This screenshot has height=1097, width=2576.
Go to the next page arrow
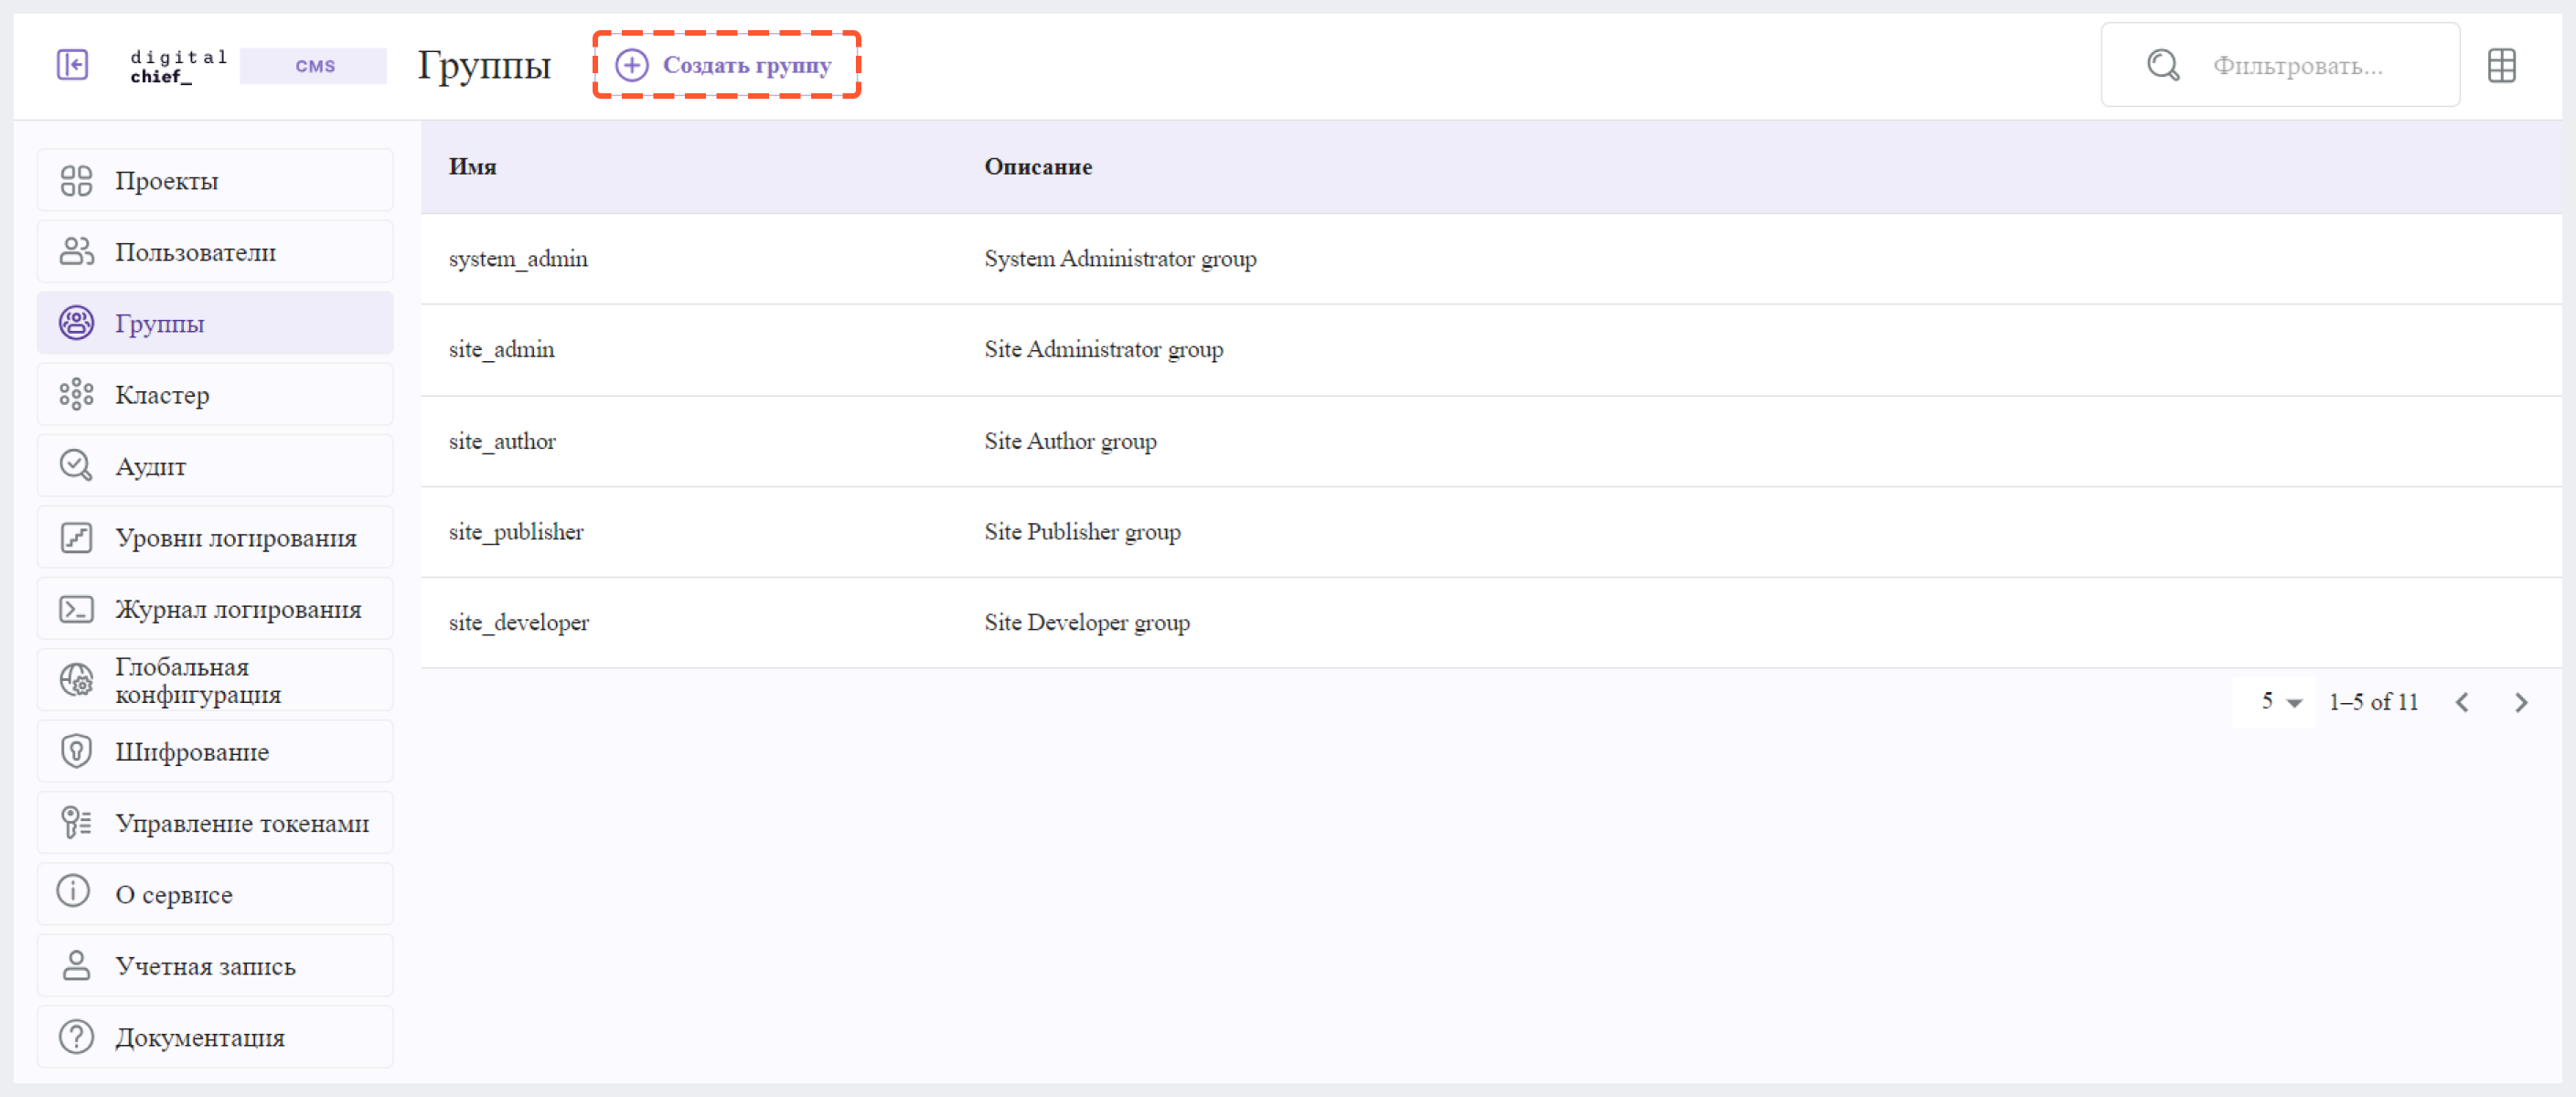[2521, 702]
